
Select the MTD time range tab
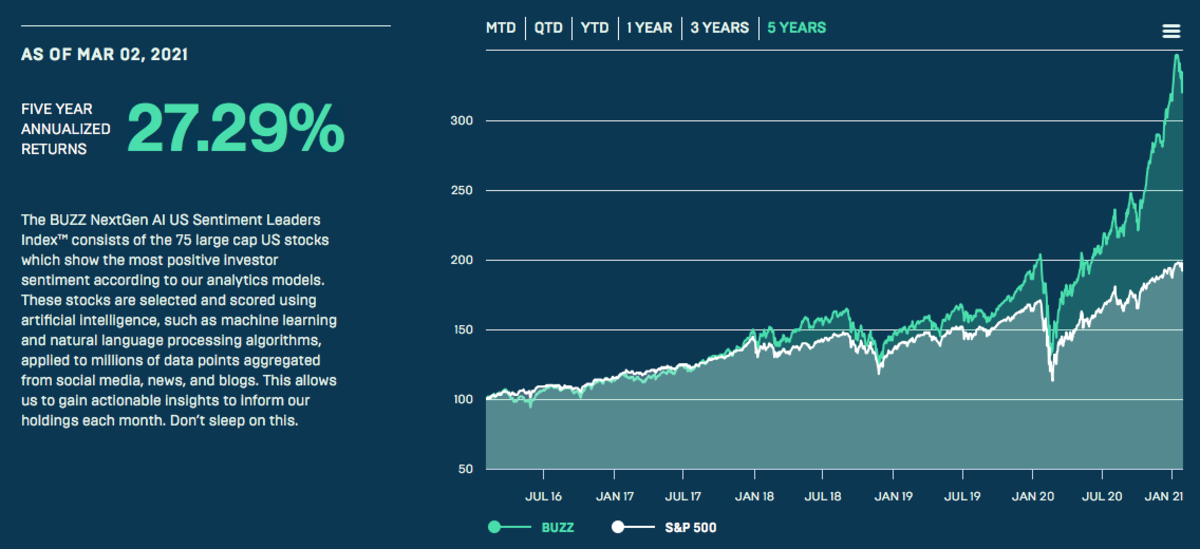[501, 28]
